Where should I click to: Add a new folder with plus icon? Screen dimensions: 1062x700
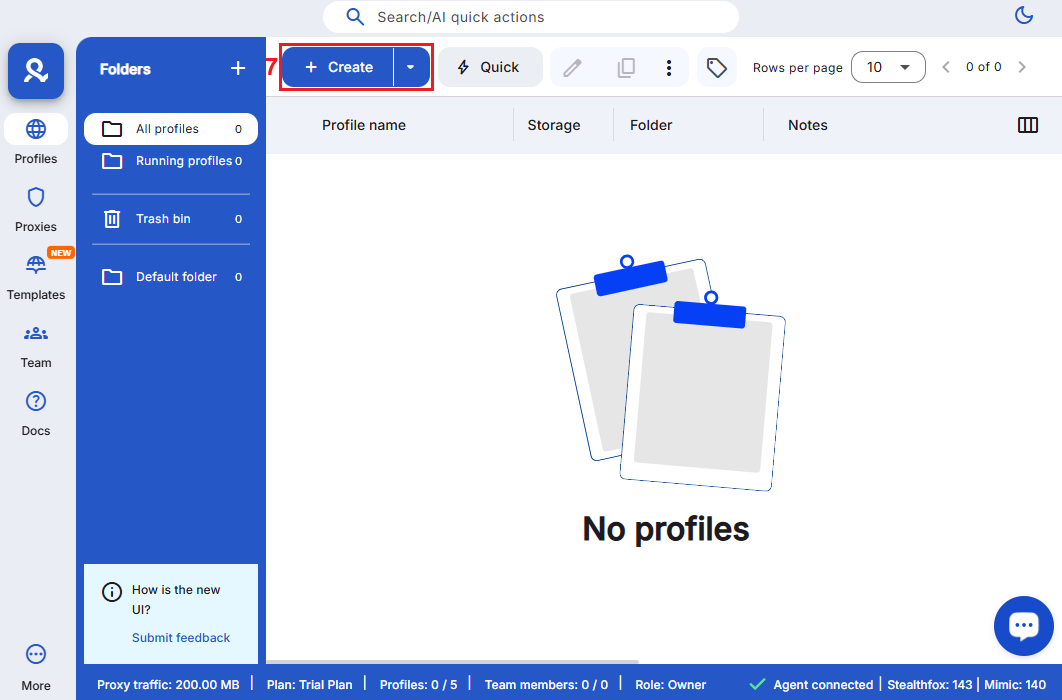[x=238, y=68]
